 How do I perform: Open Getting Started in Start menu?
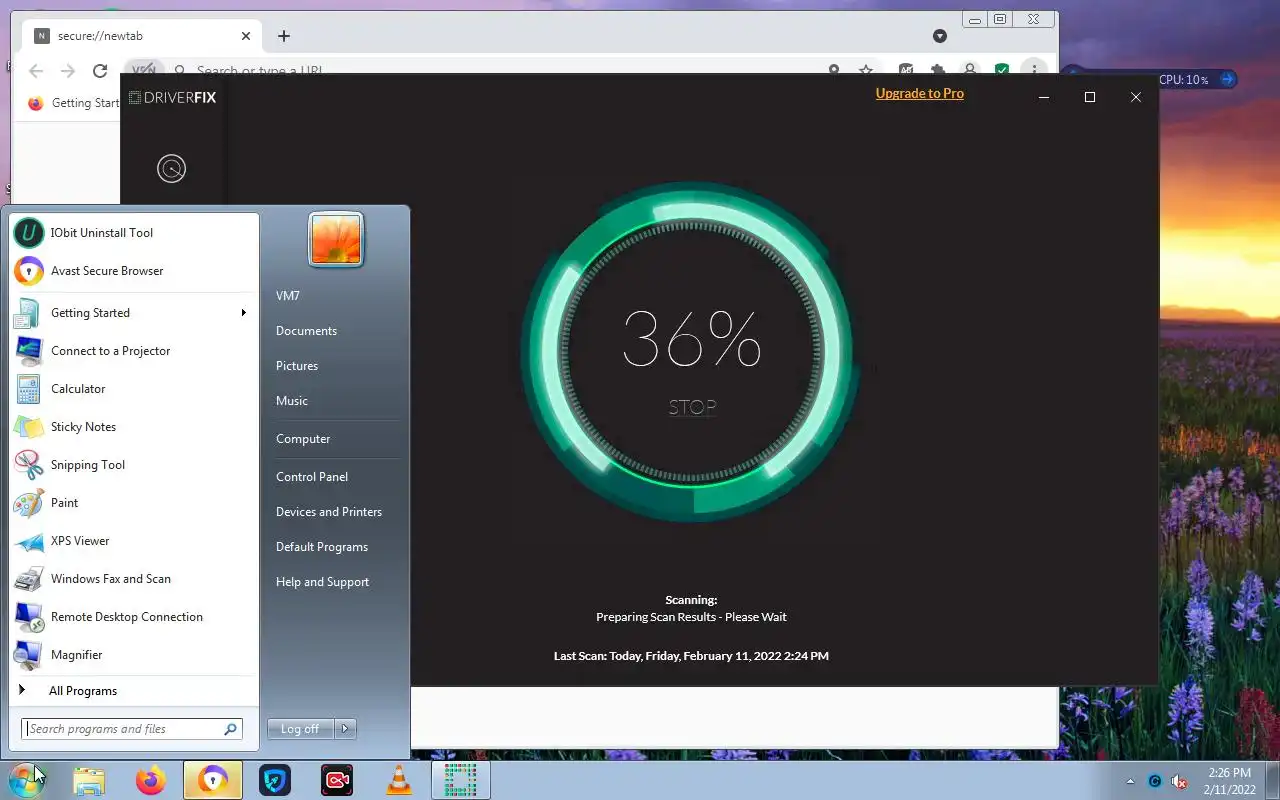(134, 313)
